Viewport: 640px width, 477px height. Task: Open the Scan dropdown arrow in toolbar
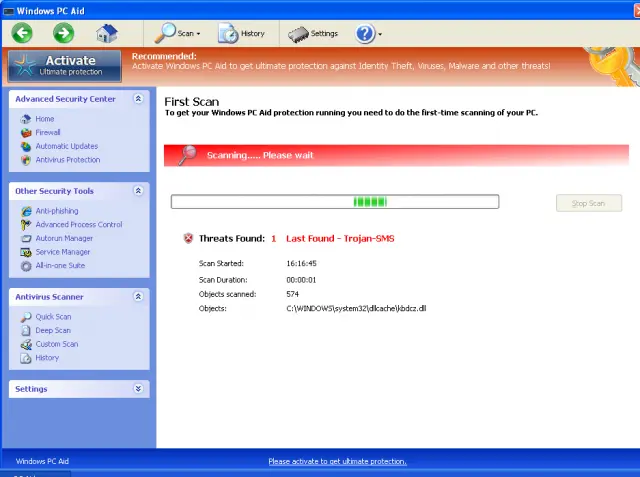[x=199, y=34]
